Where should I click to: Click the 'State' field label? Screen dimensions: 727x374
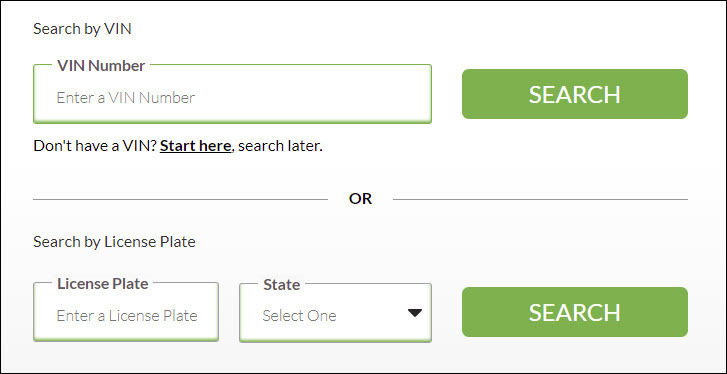[281, 285]
